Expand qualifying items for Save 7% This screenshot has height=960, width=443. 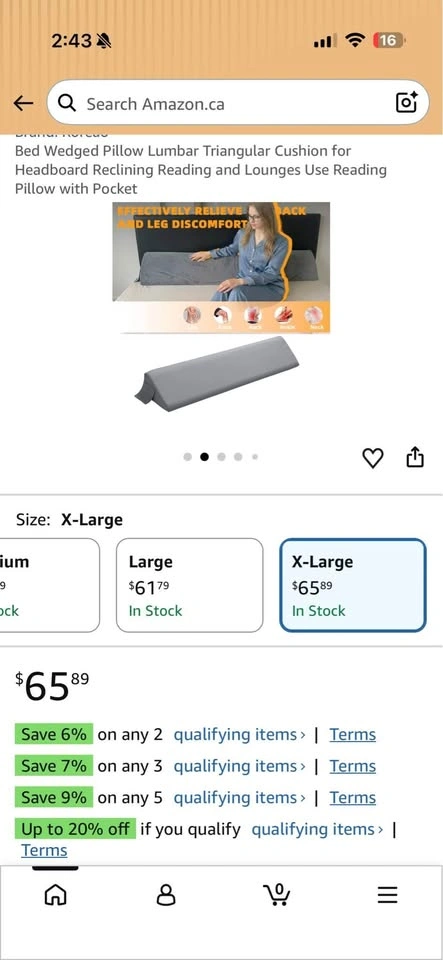[x=240, y=766]
